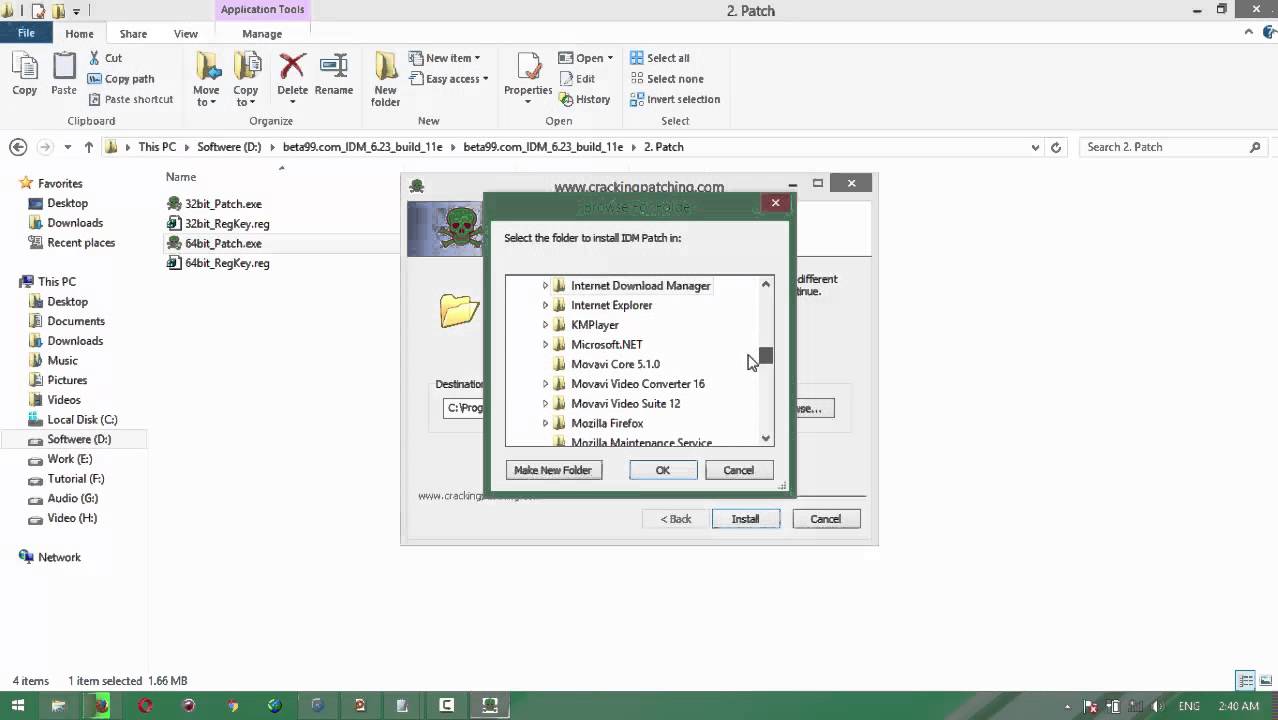Switch to the Share ribbon tab
This screenshot has width=1278, height=720.
pyautogui.click(x=133, y=34)
